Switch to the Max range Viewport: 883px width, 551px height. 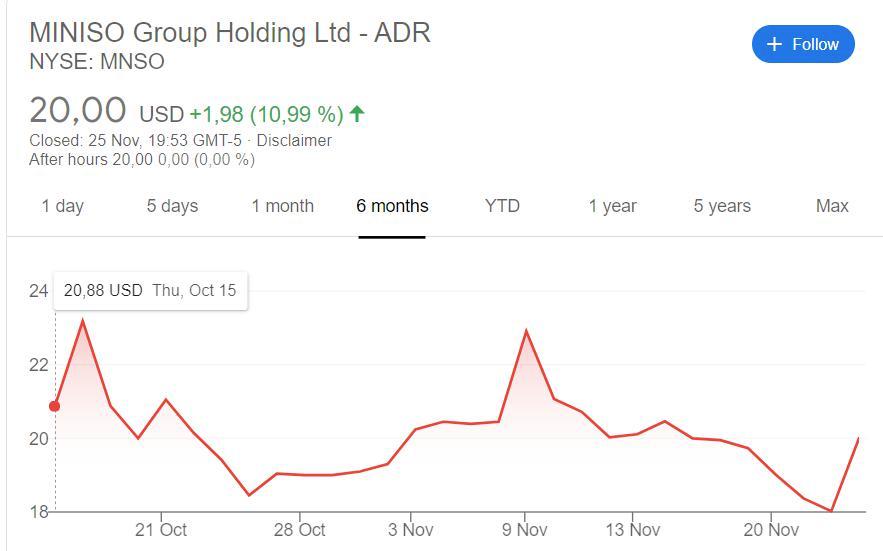pos(832,206)
